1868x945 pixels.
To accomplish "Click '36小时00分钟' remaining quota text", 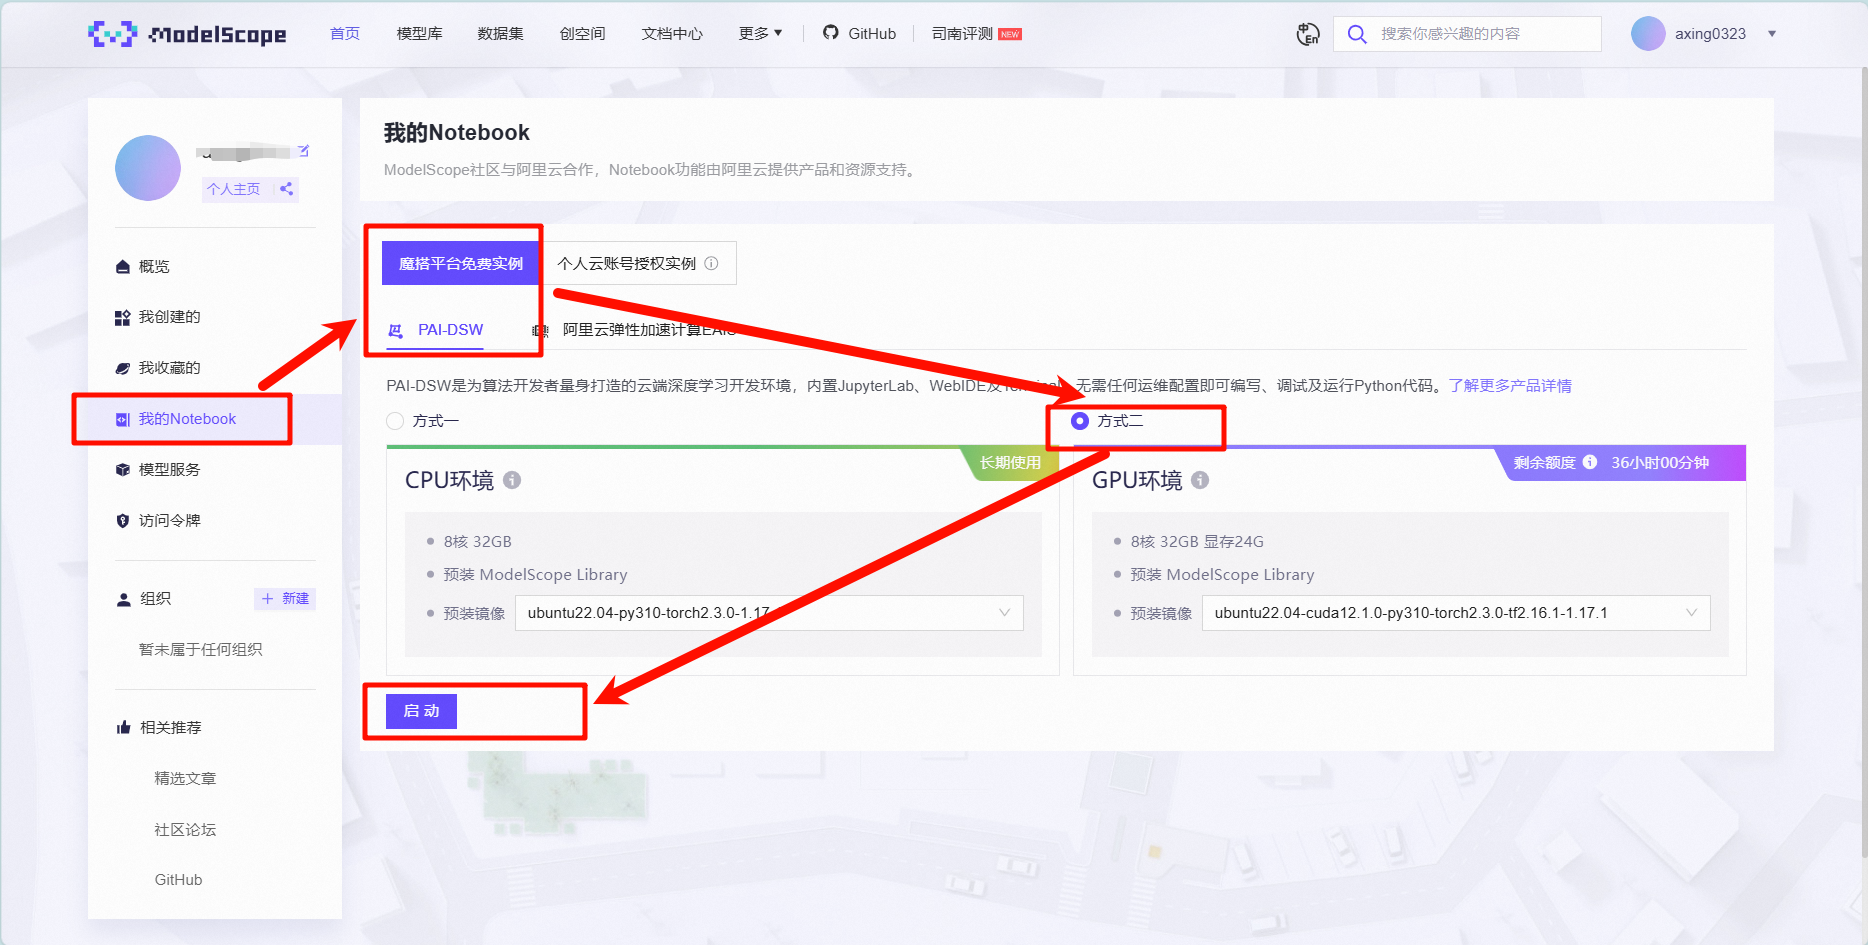I will pyautogui.click(x=1660, y=463).
